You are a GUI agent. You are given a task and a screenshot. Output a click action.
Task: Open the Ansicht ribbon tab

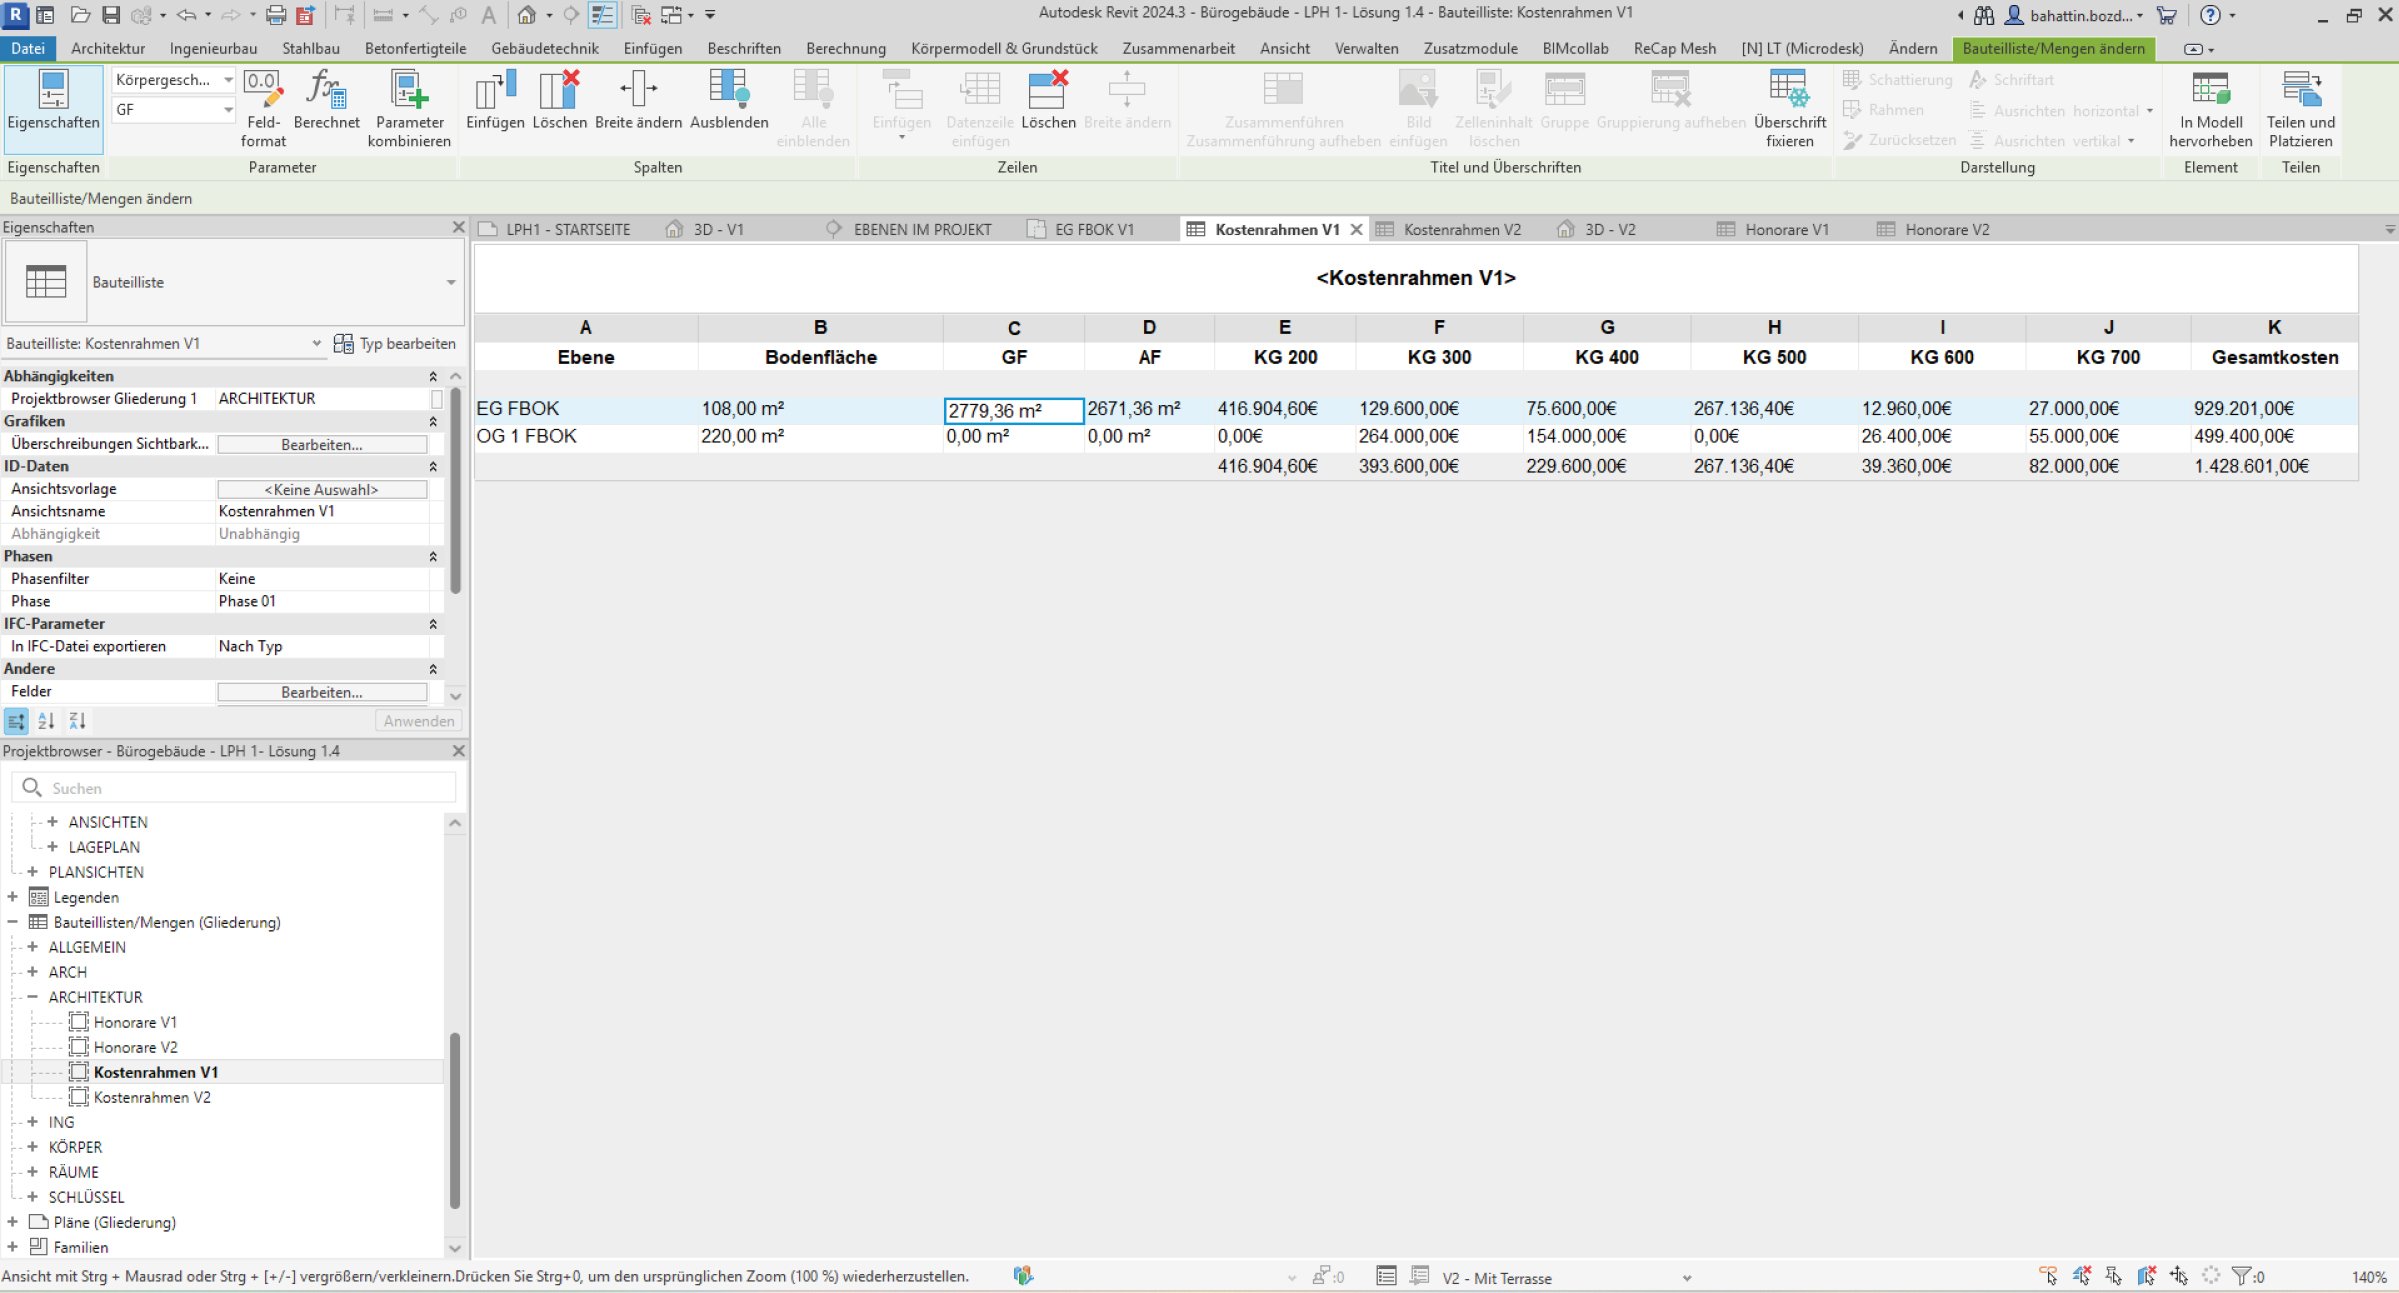click(1284, 48)
